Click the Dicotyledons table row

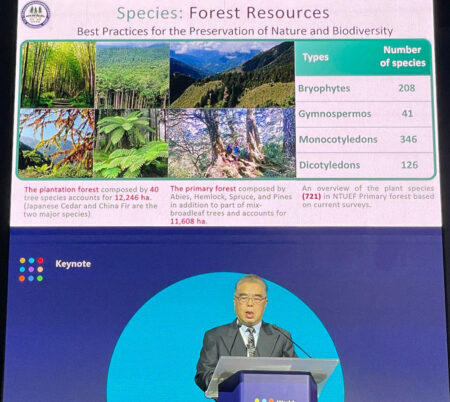pos(365,165)
